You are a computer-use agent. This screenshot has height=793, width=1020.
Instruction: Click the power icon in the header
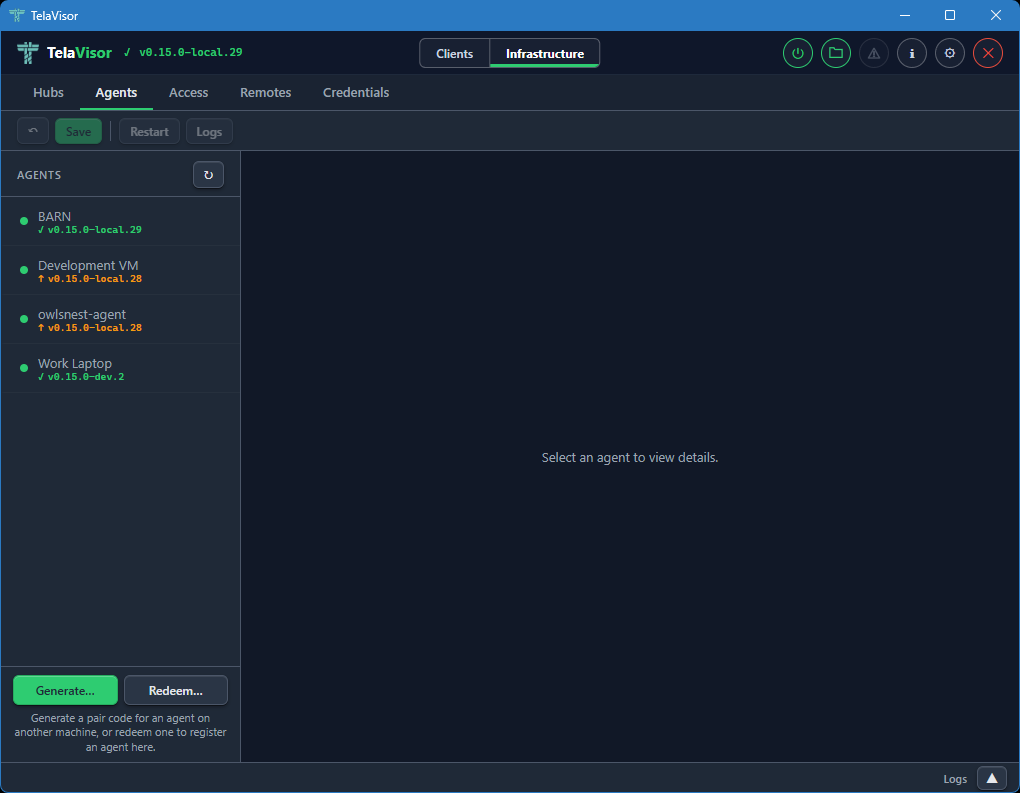point(798,53)
